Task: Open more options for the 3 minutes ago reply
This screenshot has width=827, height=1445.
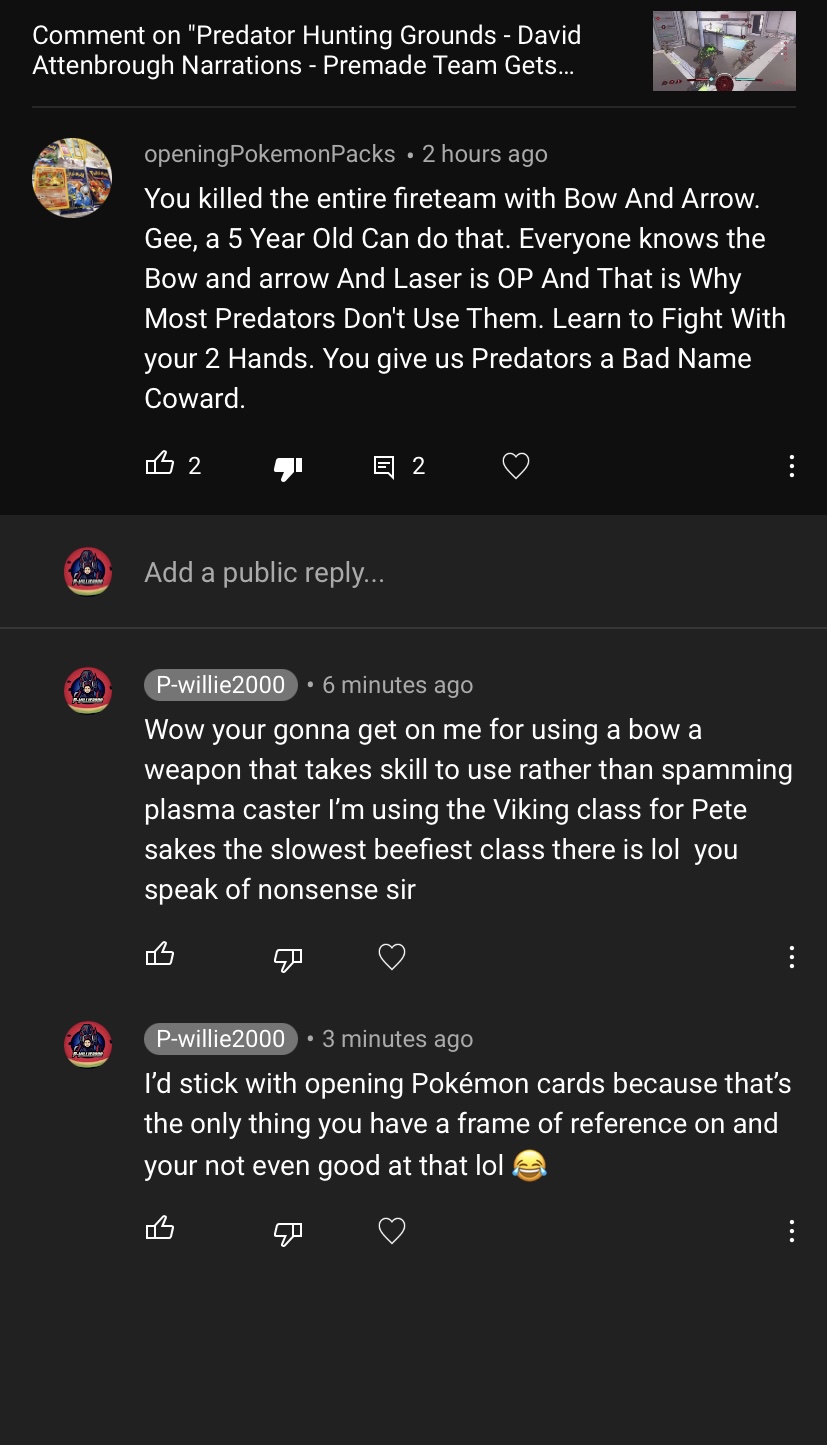Action: point(791,1230)
